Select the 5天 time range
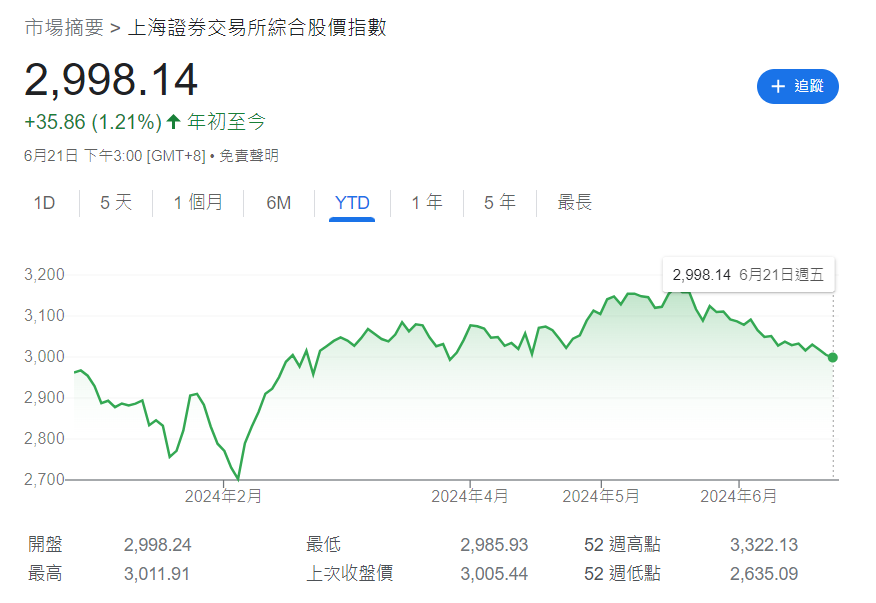Image resolution: width=876 pixels, height=603 pixels. (x=114, y=202)
